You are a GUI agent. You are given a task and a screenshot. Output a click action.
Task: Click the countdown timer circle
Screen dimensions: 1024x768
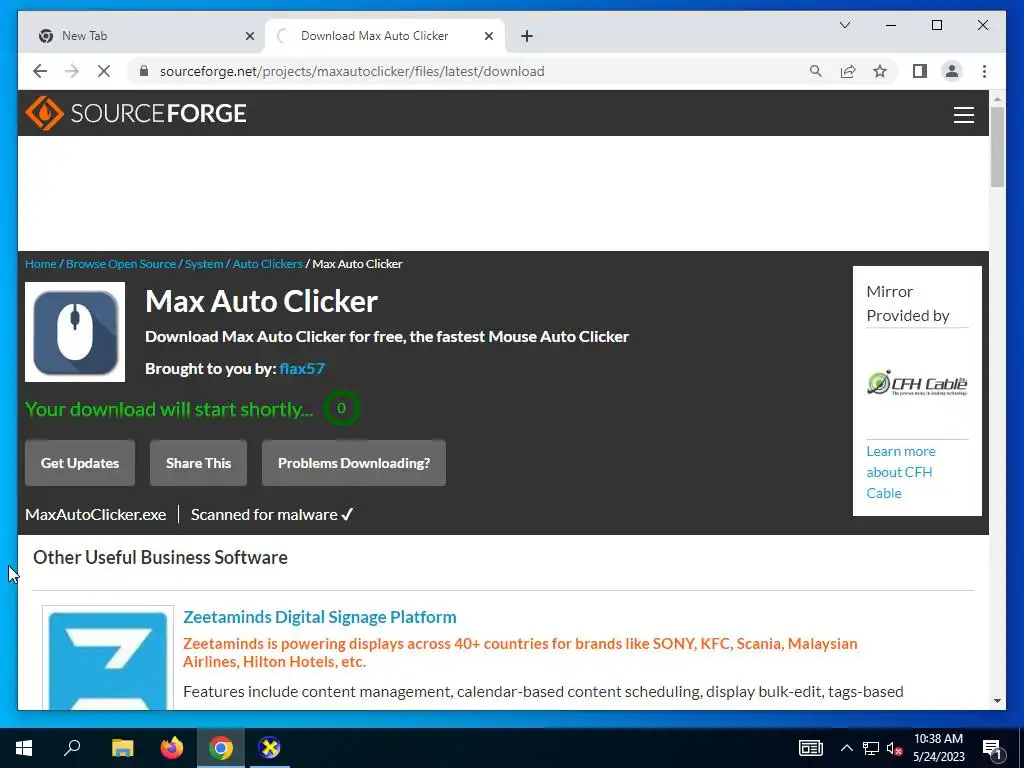click(x=341, y=408)
